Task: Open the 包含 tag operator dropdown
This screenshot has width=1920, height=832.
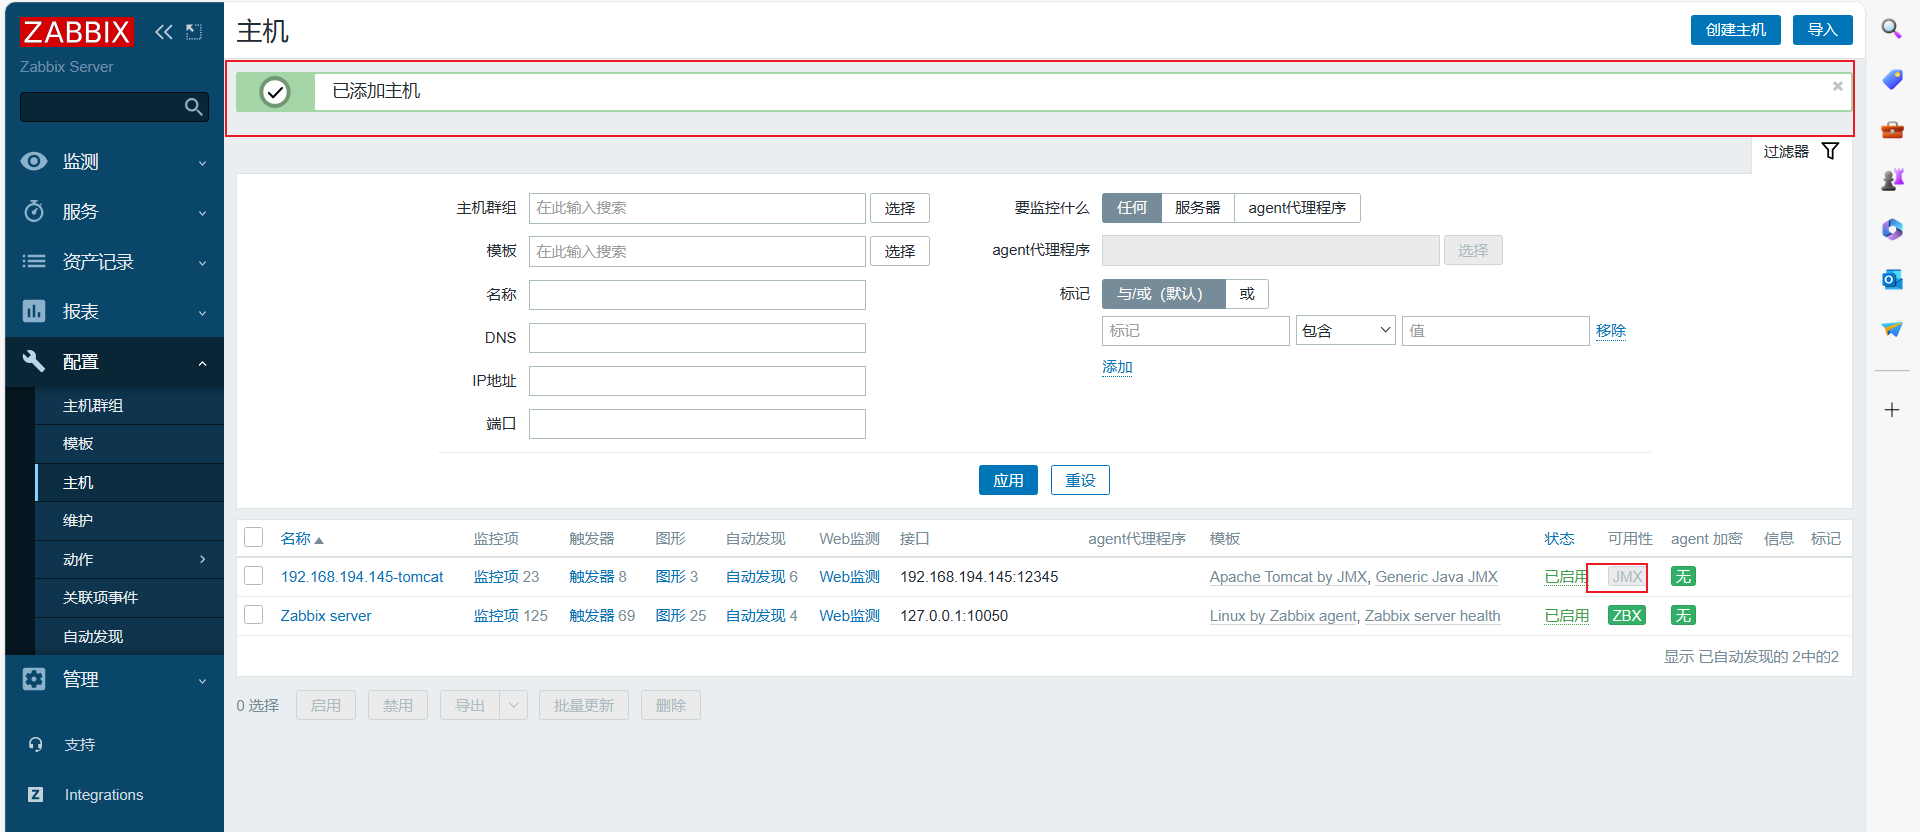Action: coord(1346,331)
